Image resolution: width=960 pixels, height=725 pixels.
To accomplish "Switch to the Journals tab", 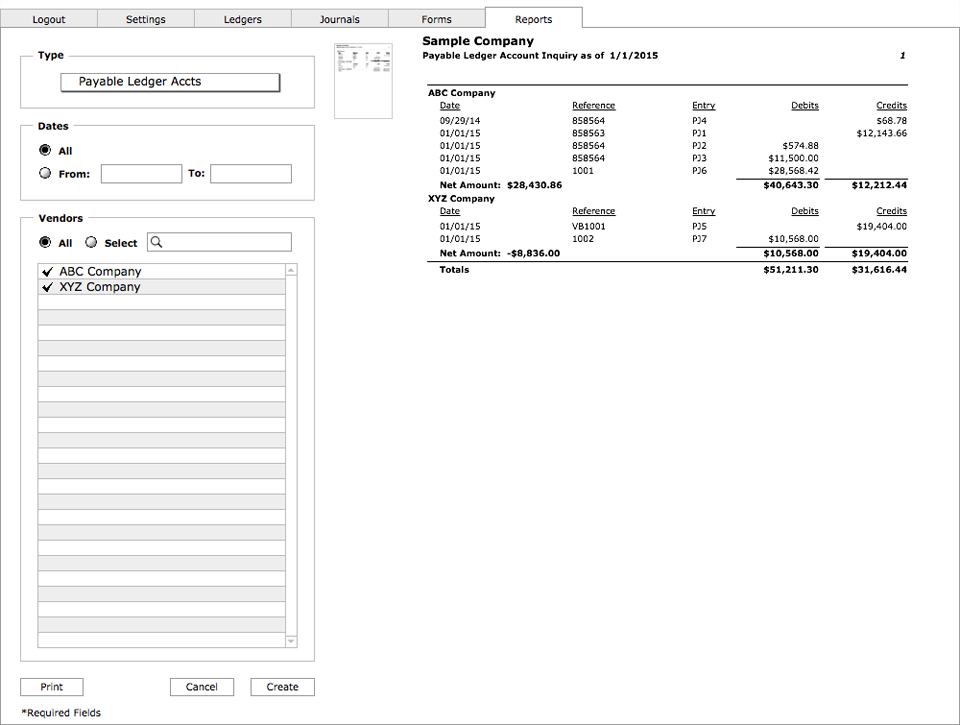I will (x=339, y=19).
